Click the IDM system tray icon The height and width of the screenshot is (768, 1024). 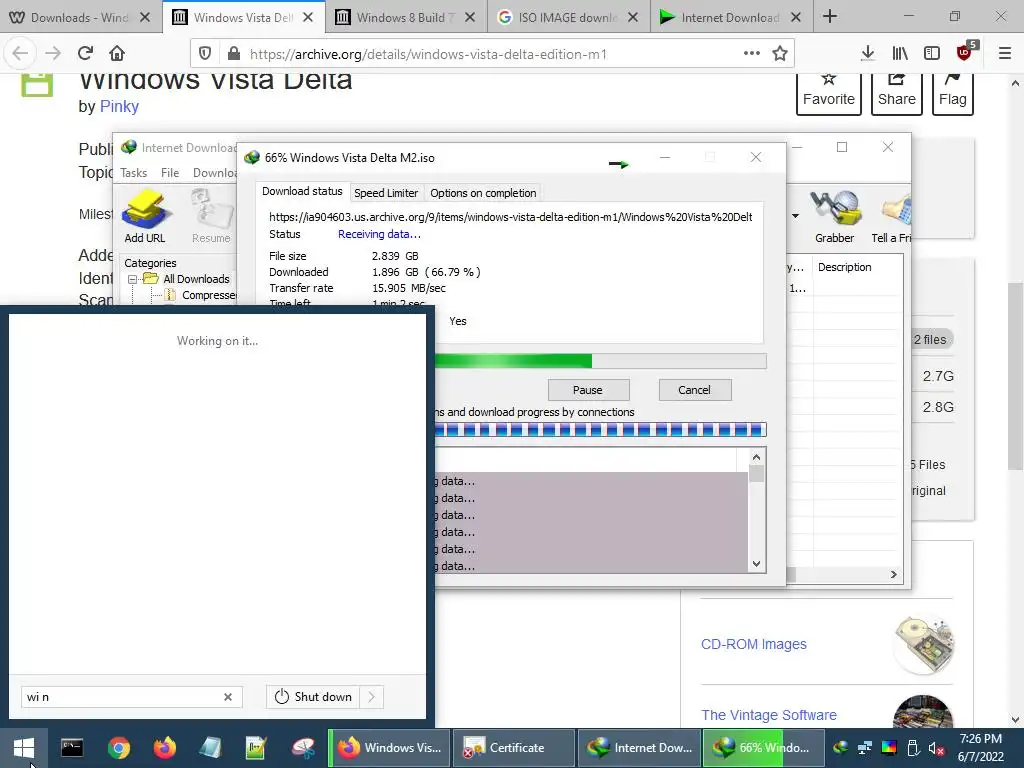841,748
